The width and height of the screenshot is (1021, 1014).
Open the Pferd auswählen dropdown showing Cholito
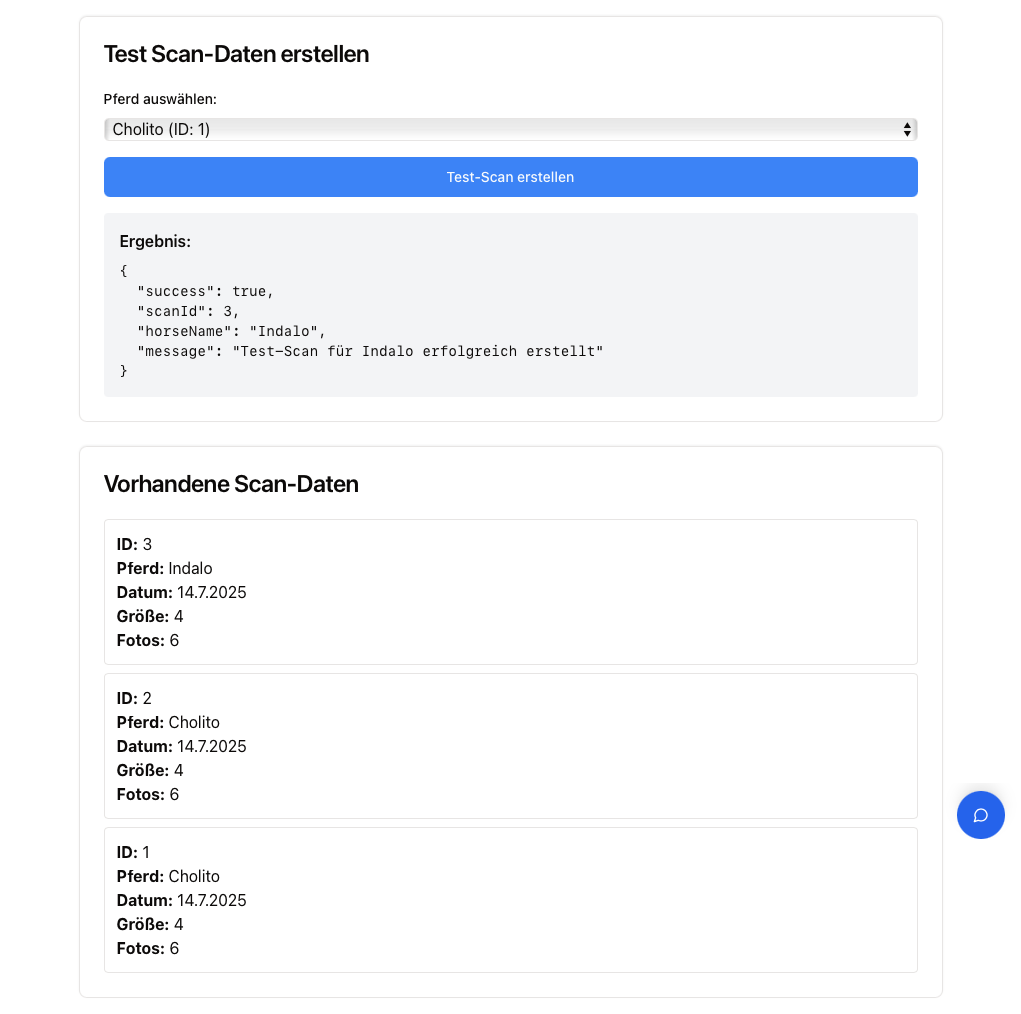[510, 129]
